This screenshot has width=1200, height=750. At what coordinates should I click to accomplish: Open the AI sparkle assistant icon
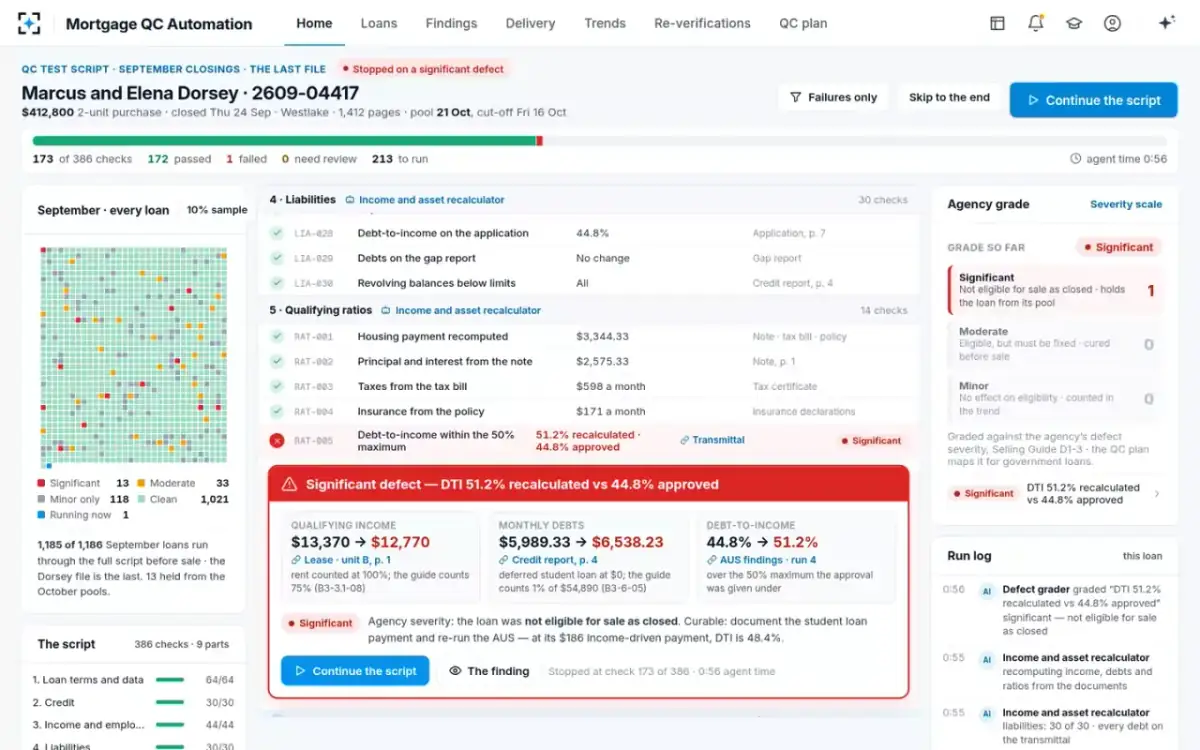pos(1166,23)
